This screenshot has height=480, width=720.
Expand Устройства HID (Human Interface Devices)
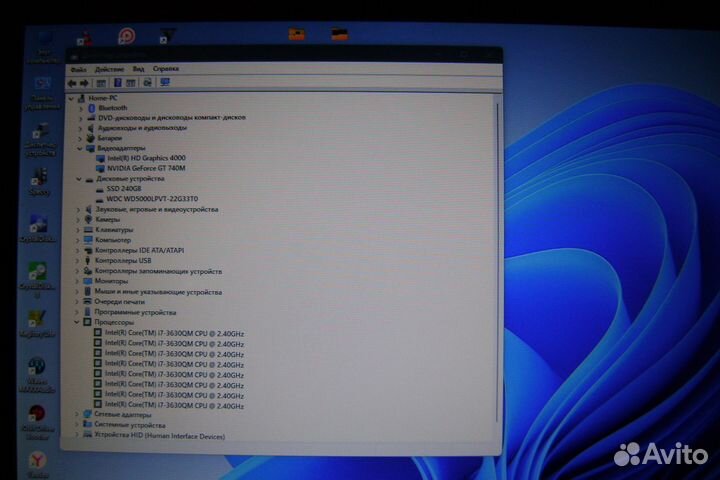77,435
